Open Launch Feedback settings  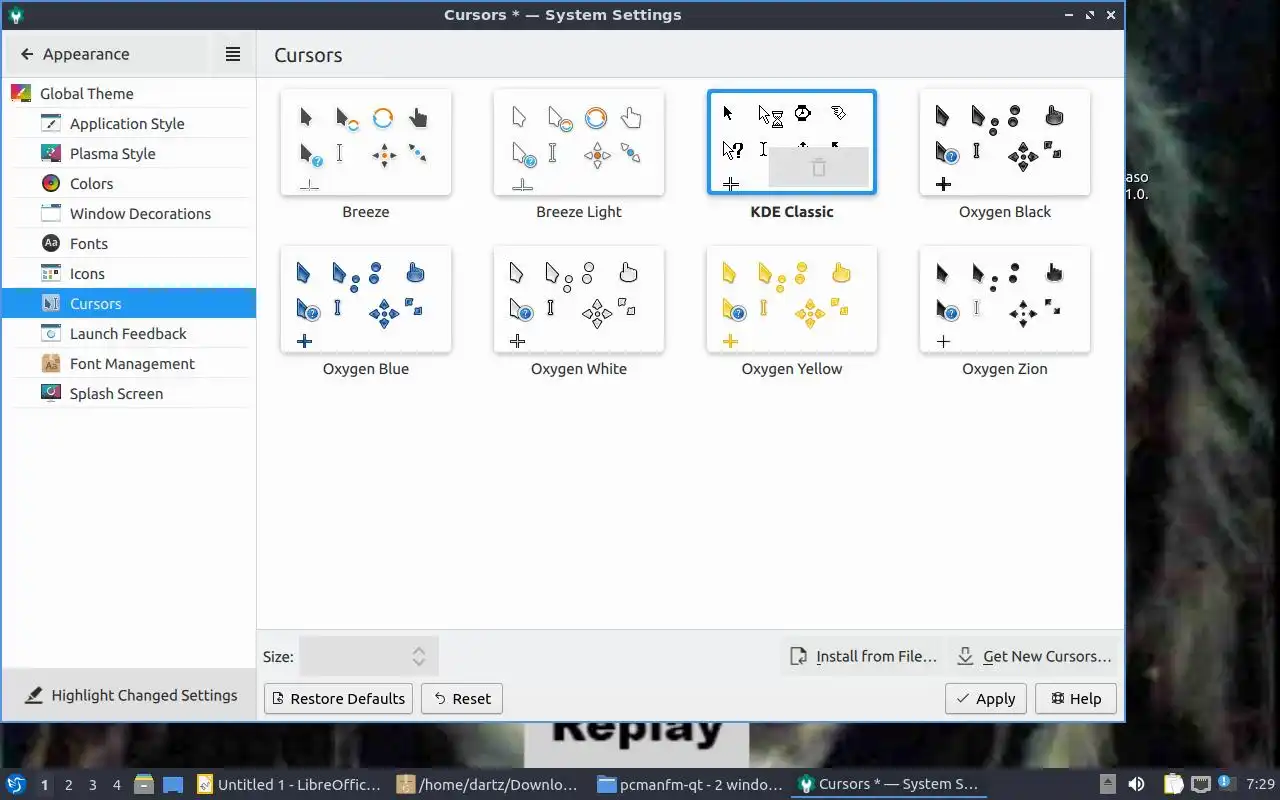click(128, 333)
